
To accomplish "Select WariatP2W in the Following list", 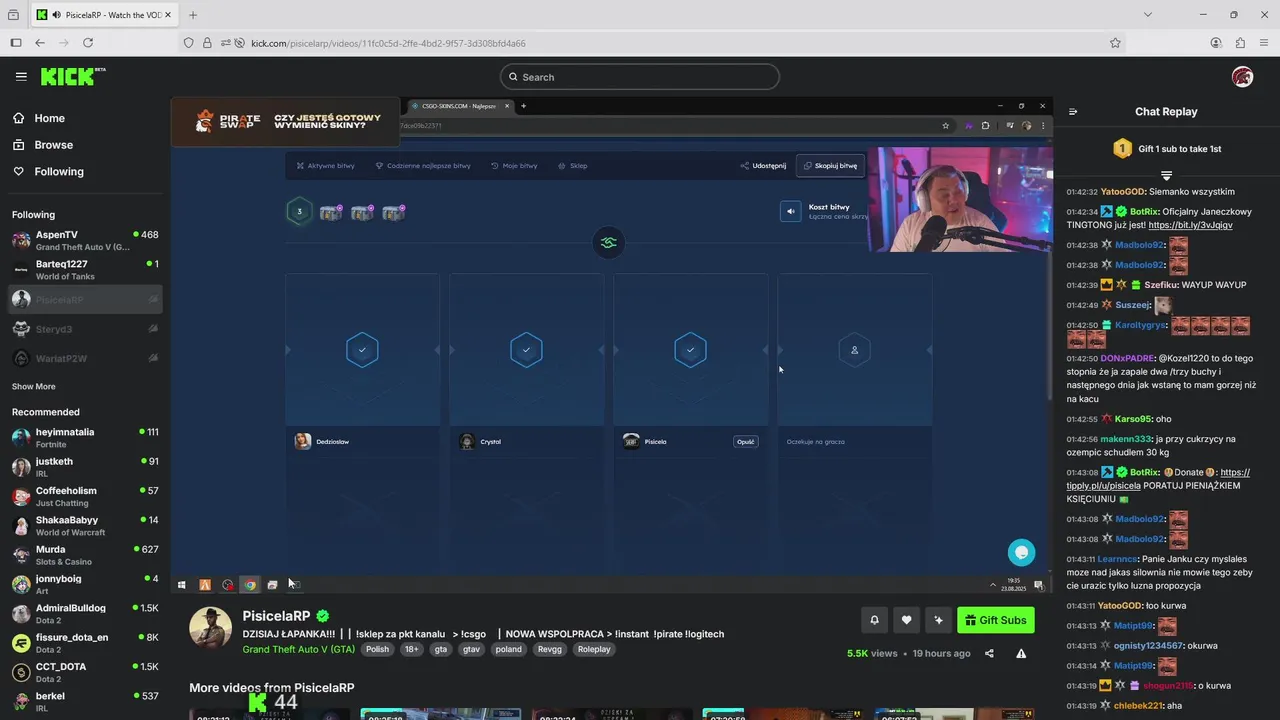I will point(85,358).
